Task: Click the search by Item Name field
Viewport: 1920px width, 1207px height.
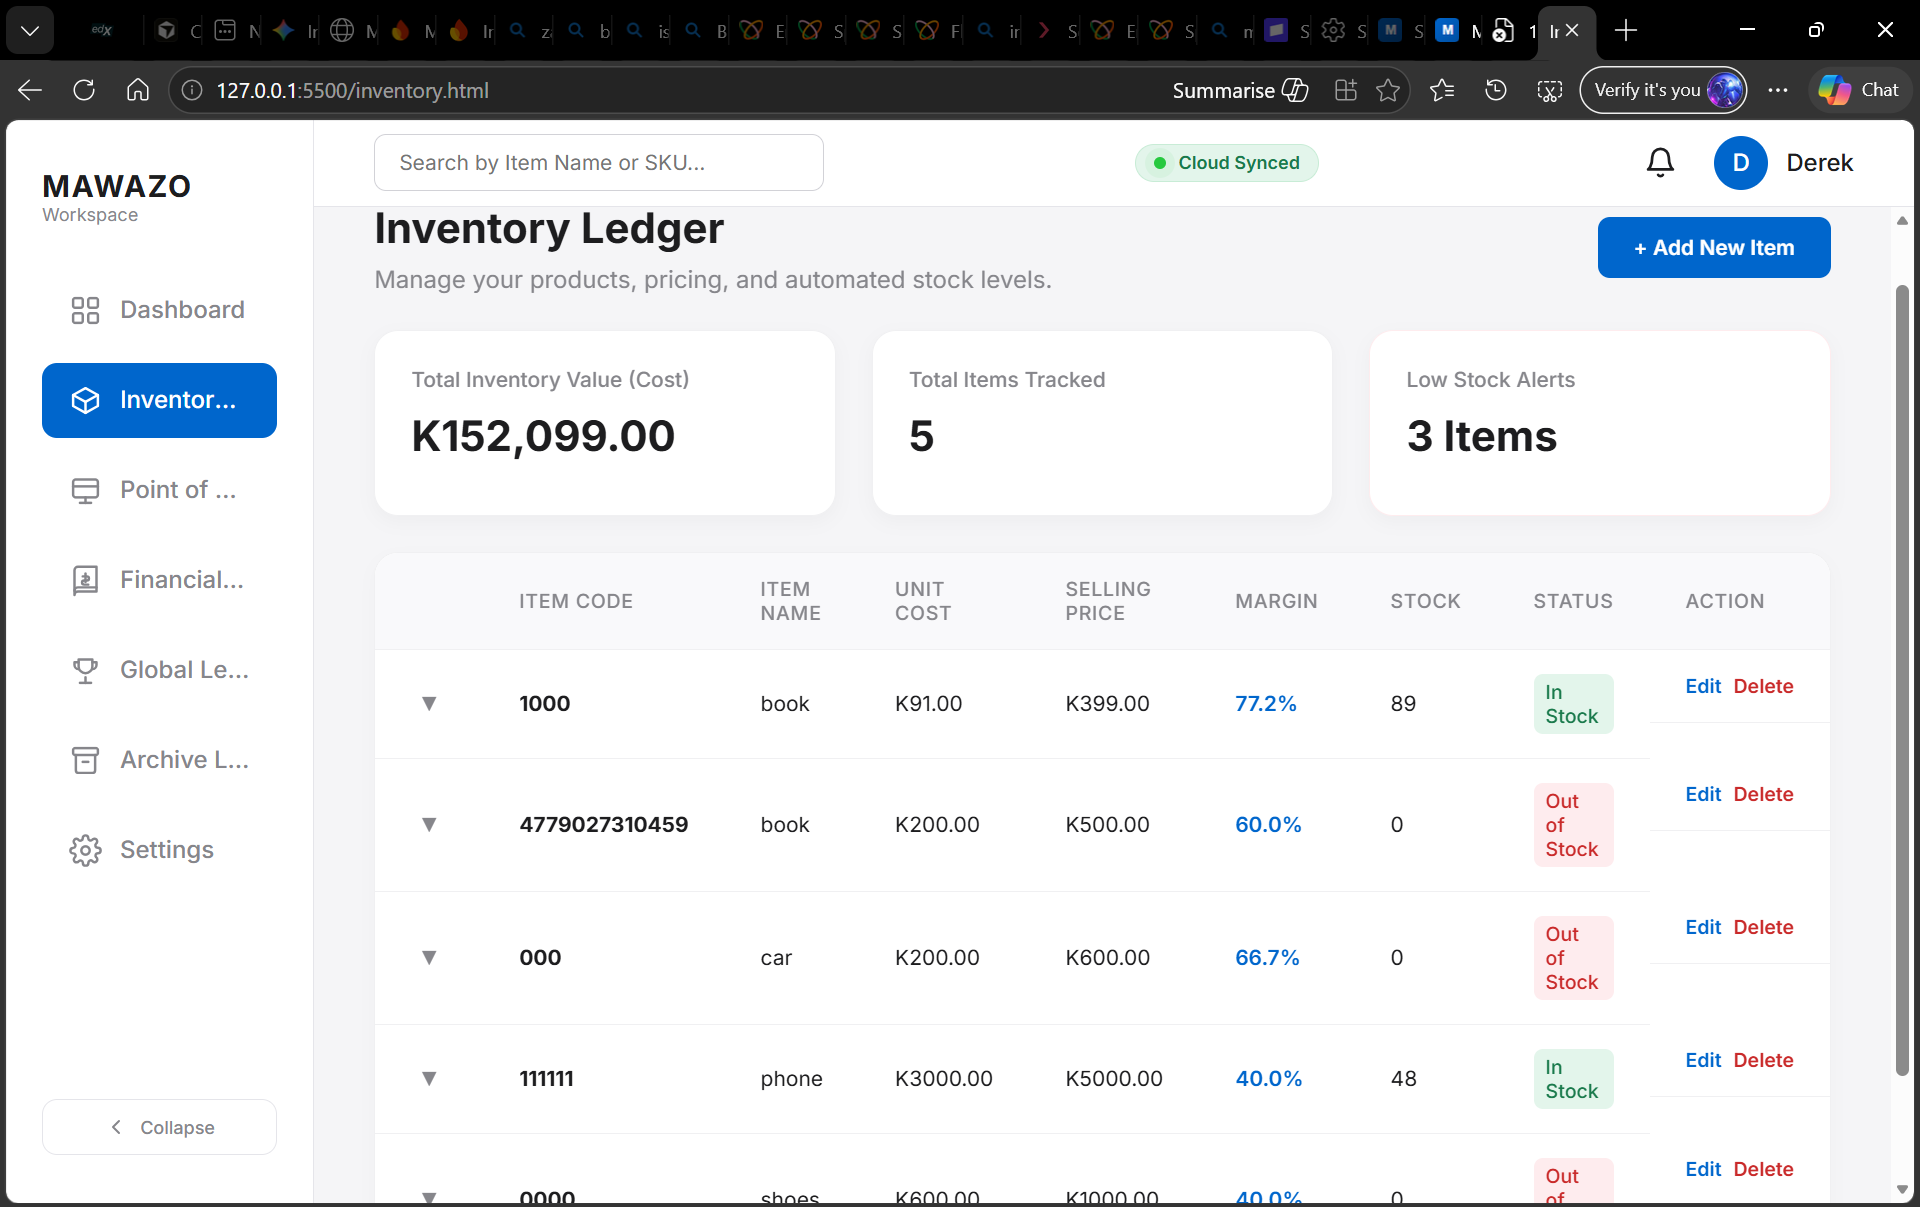Action: point(598,163)
